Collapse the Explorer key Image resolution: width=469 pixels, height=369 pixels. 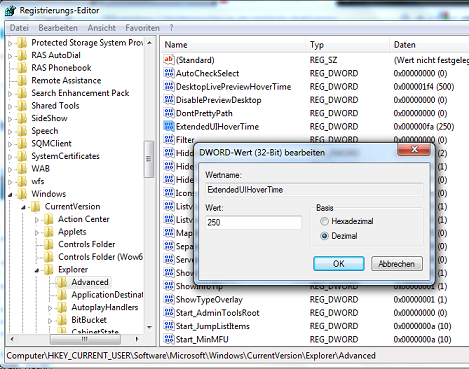(x=37, y=270)
